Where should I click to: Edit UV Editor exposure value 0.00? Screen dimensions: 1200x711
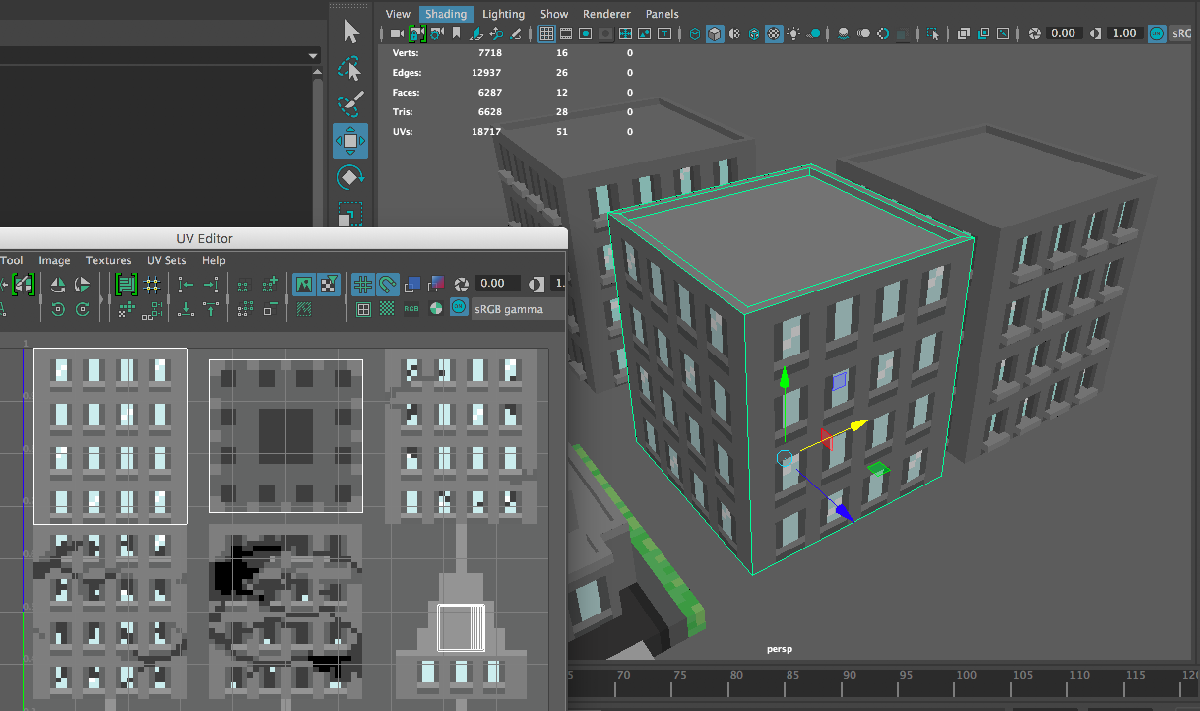pyautogui.click(x=499, y=284)
